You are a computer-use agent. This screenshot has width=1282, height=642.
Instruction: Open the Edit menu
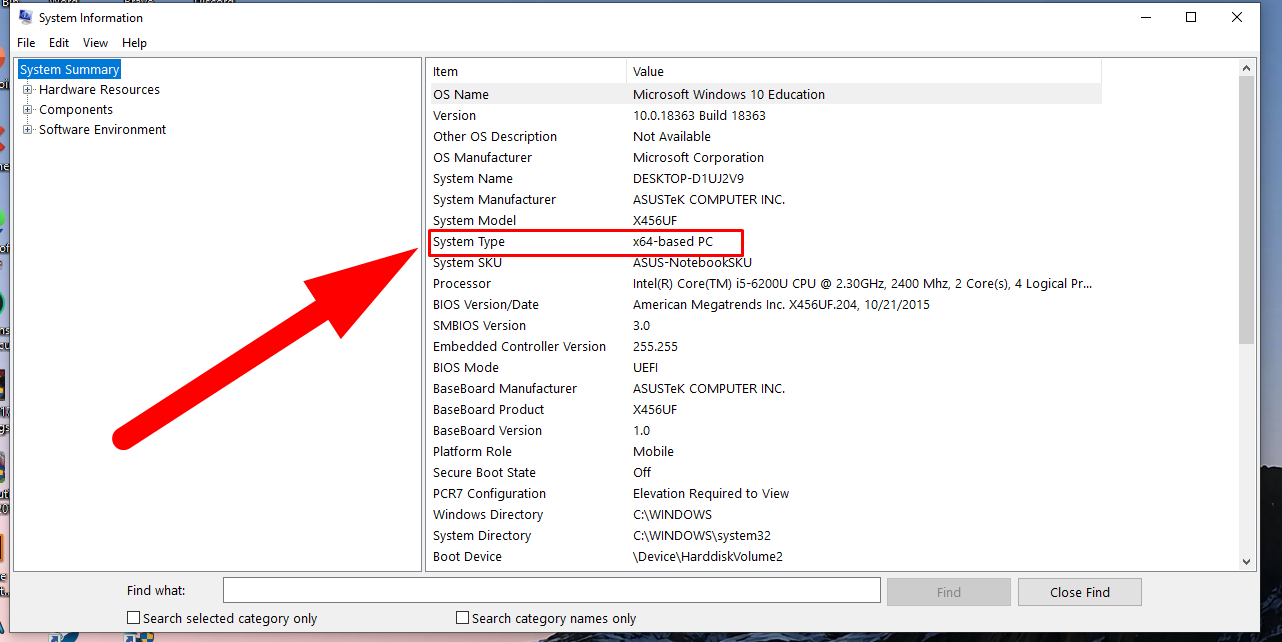coord(59,43)
